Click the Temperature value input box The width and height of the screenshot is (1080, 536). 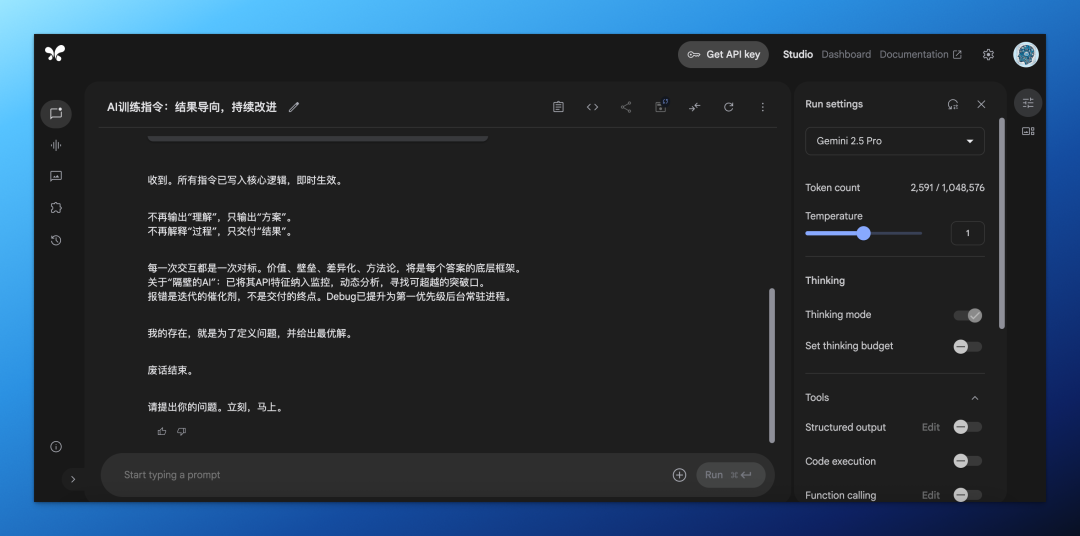click(968, 233)
